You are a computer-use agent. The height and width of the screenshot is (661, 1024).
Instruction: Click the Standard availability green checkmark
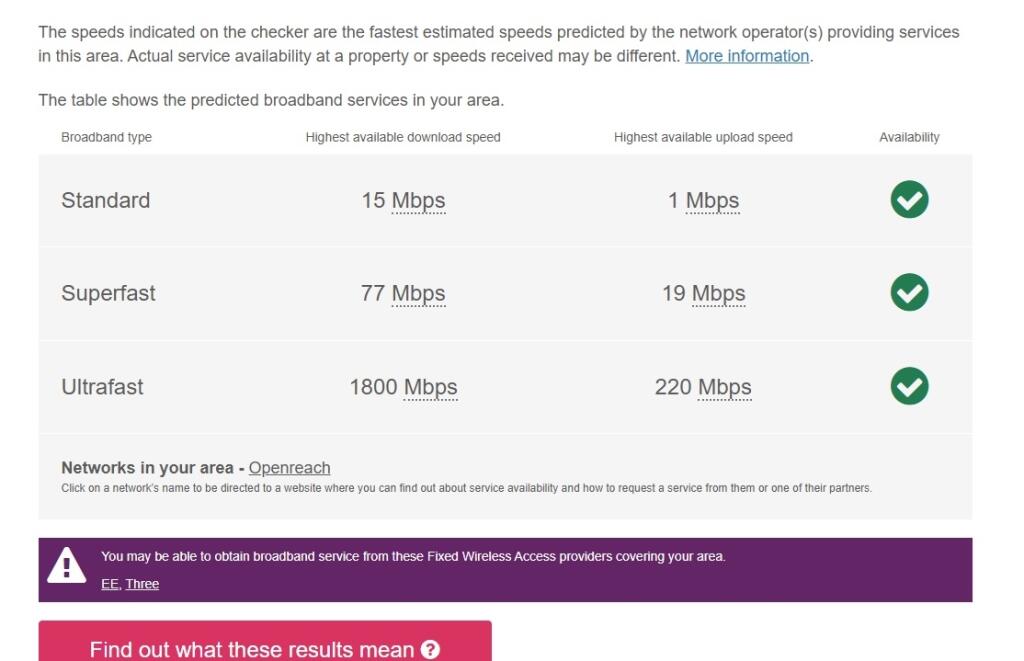point(908,199)
